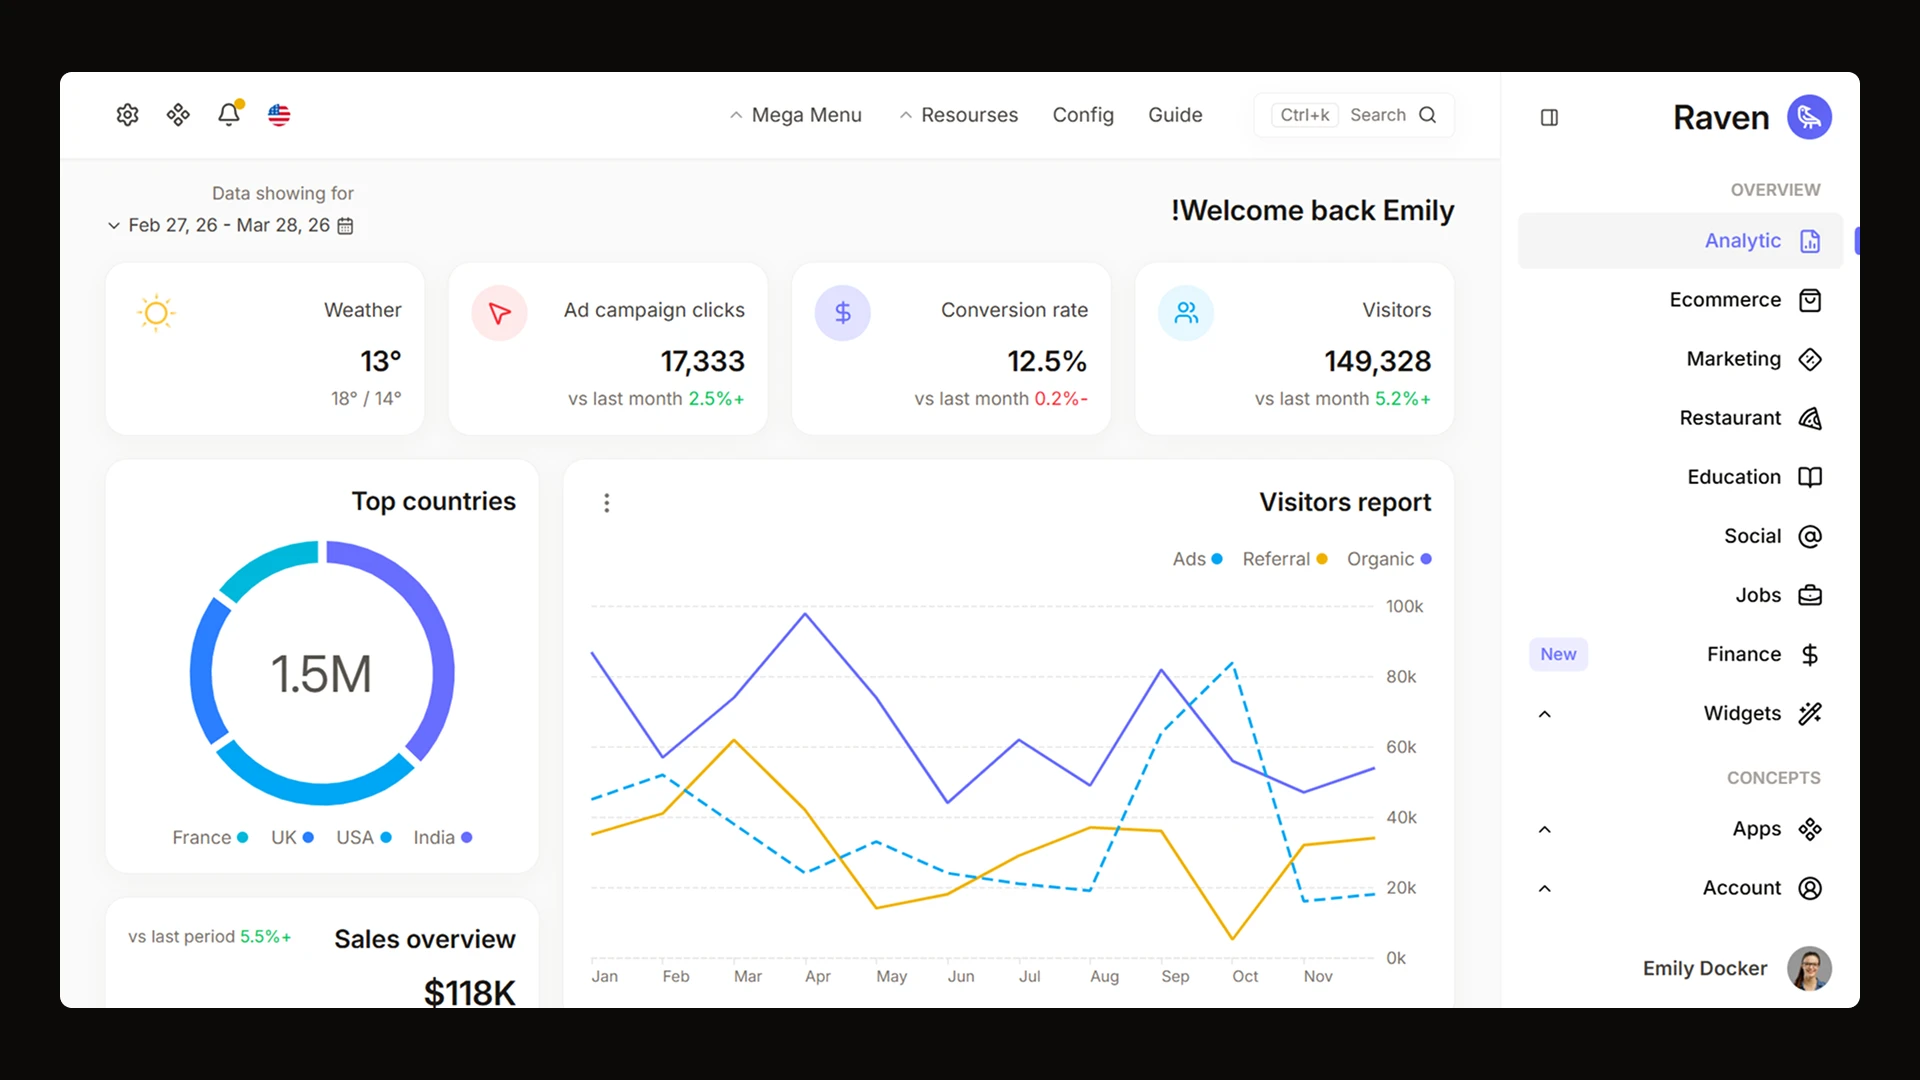Click the Ad campaign cursor icon
1920x1080 pixels.
click(499, 313)
